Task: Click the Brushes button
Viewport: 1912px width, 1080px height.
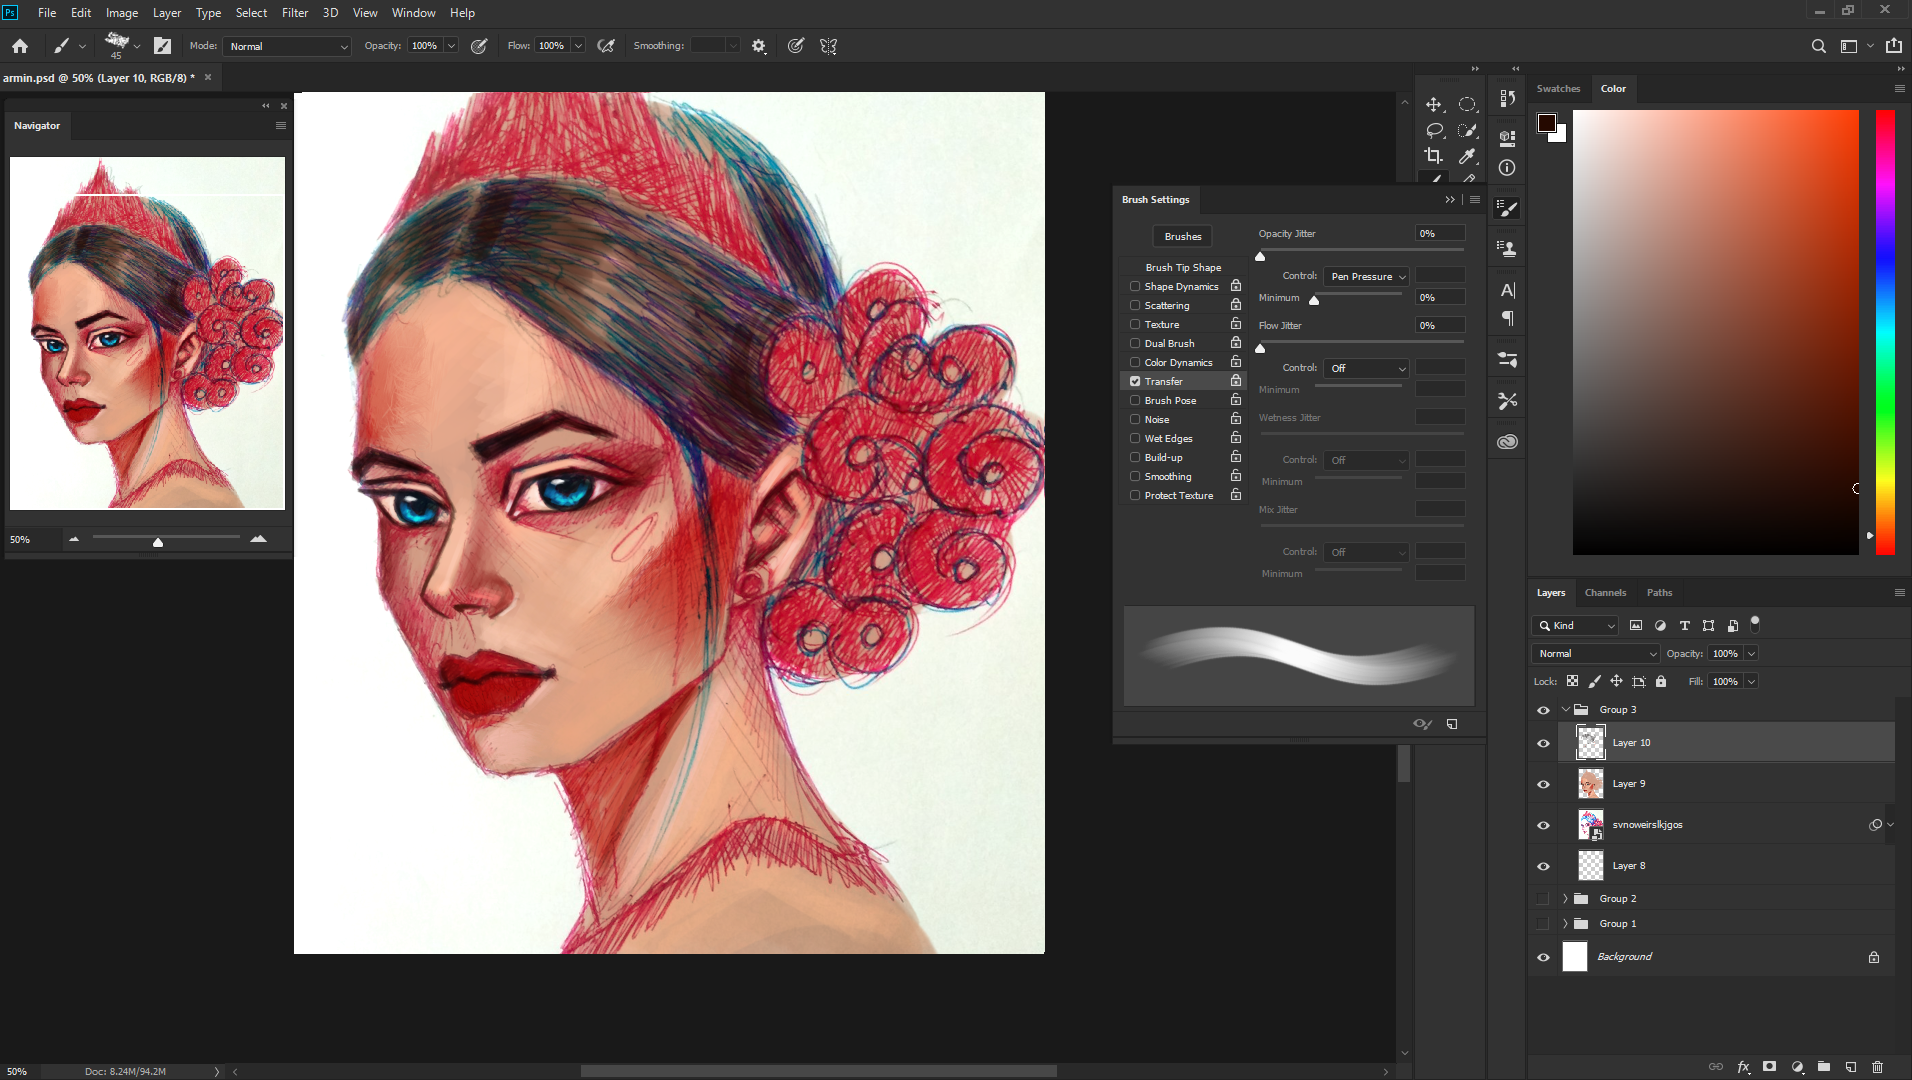Action: pyautogui.click(x=1183, y=236)
